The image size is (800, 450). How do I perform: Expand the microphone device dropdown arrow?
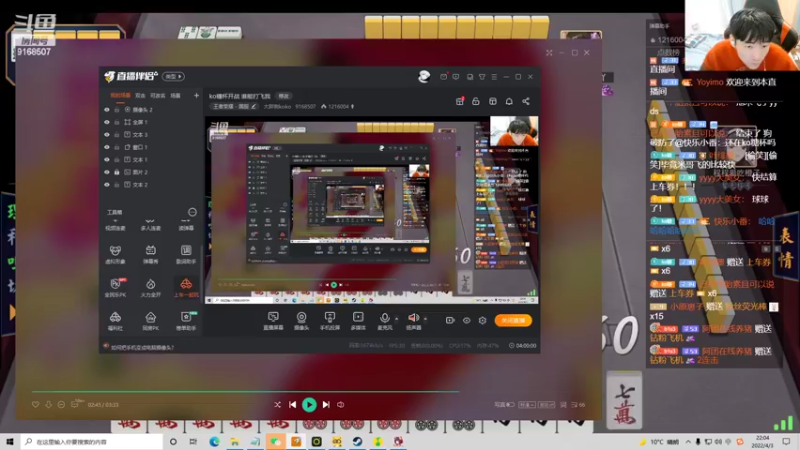(x=397, y=319)
